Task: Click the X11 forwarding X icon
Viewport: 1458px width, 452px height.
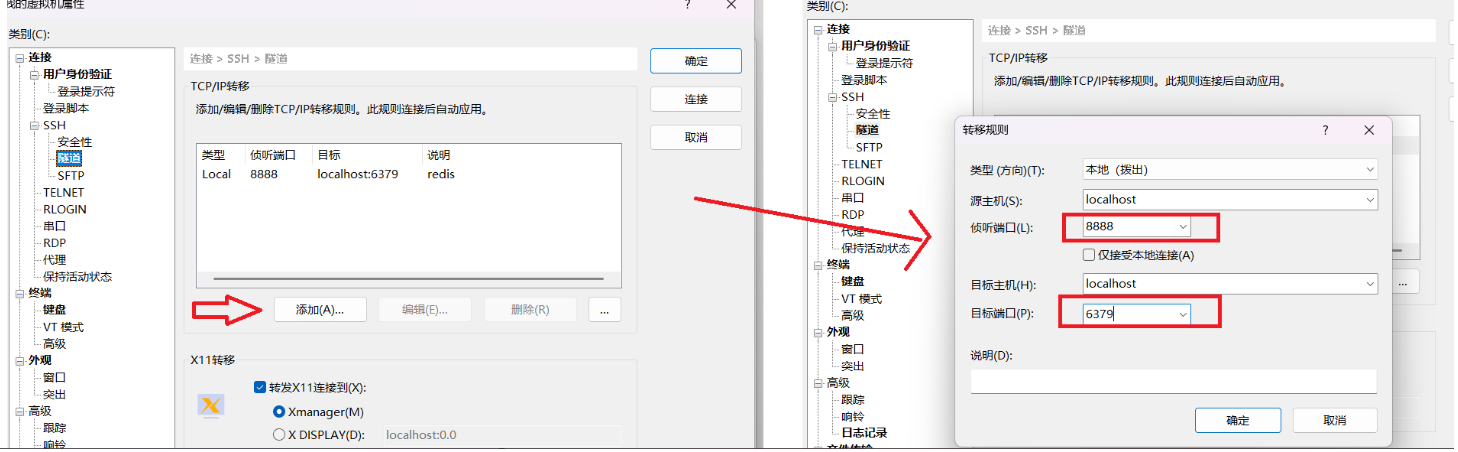Action: point(211,406)
